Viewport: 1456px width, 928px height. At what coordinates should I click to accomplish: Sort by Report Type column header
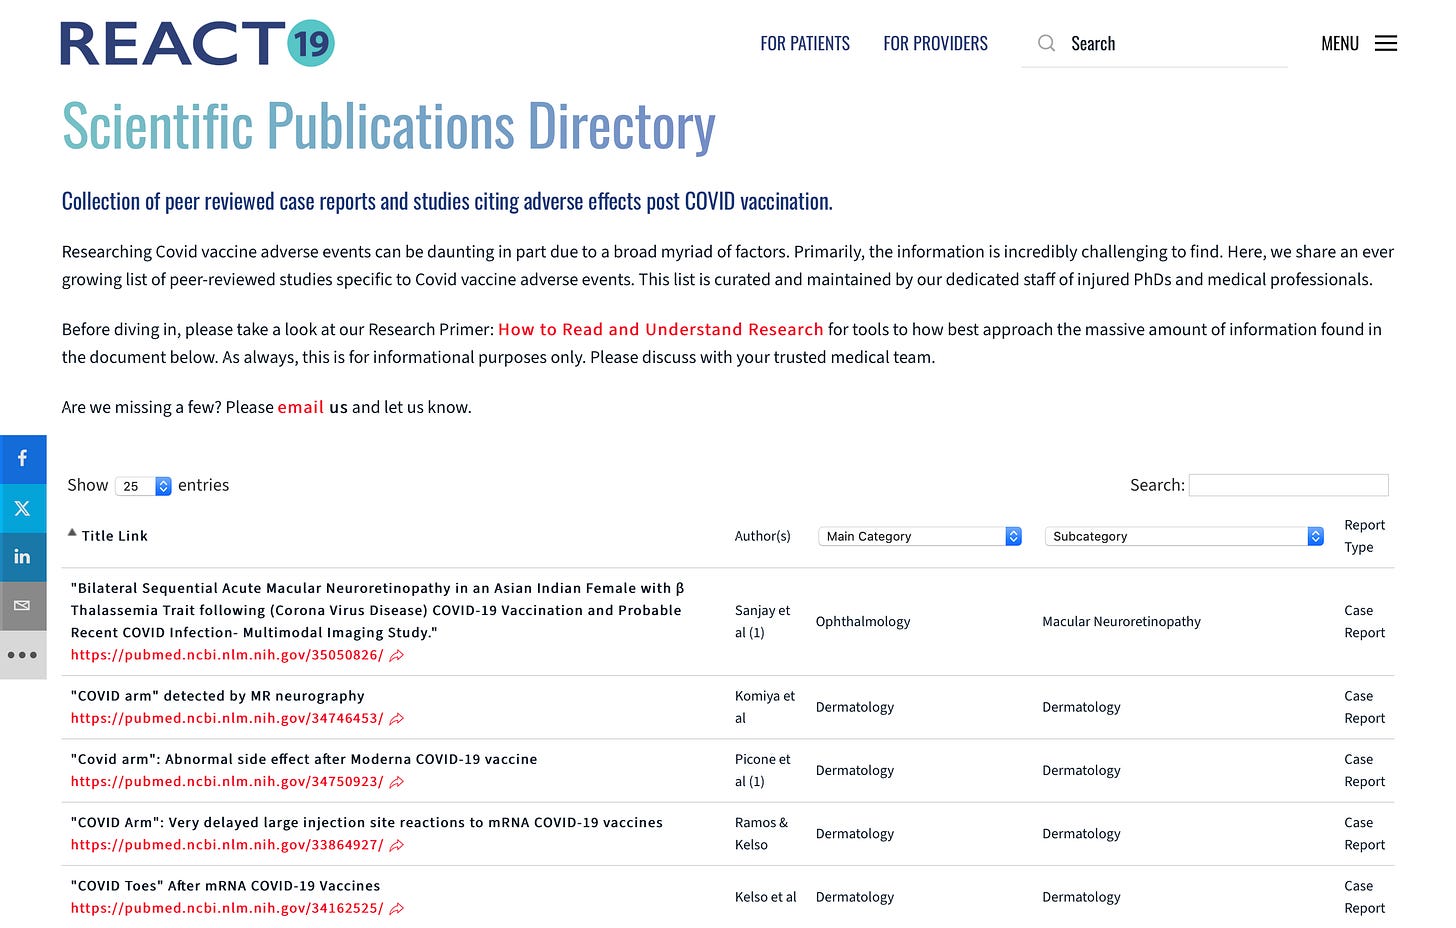1364,536
